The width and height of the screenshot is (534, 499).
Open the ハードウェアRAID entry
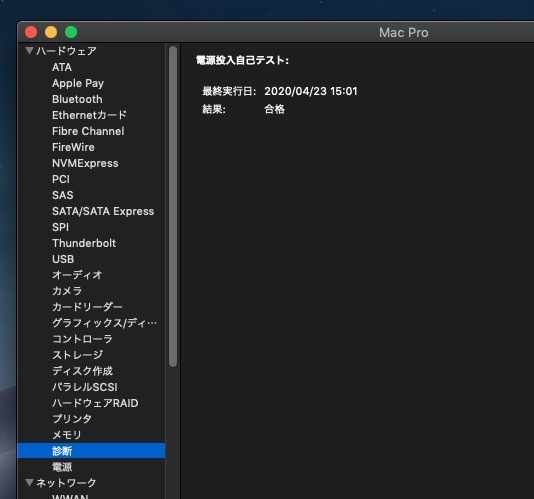coord(95,403)
